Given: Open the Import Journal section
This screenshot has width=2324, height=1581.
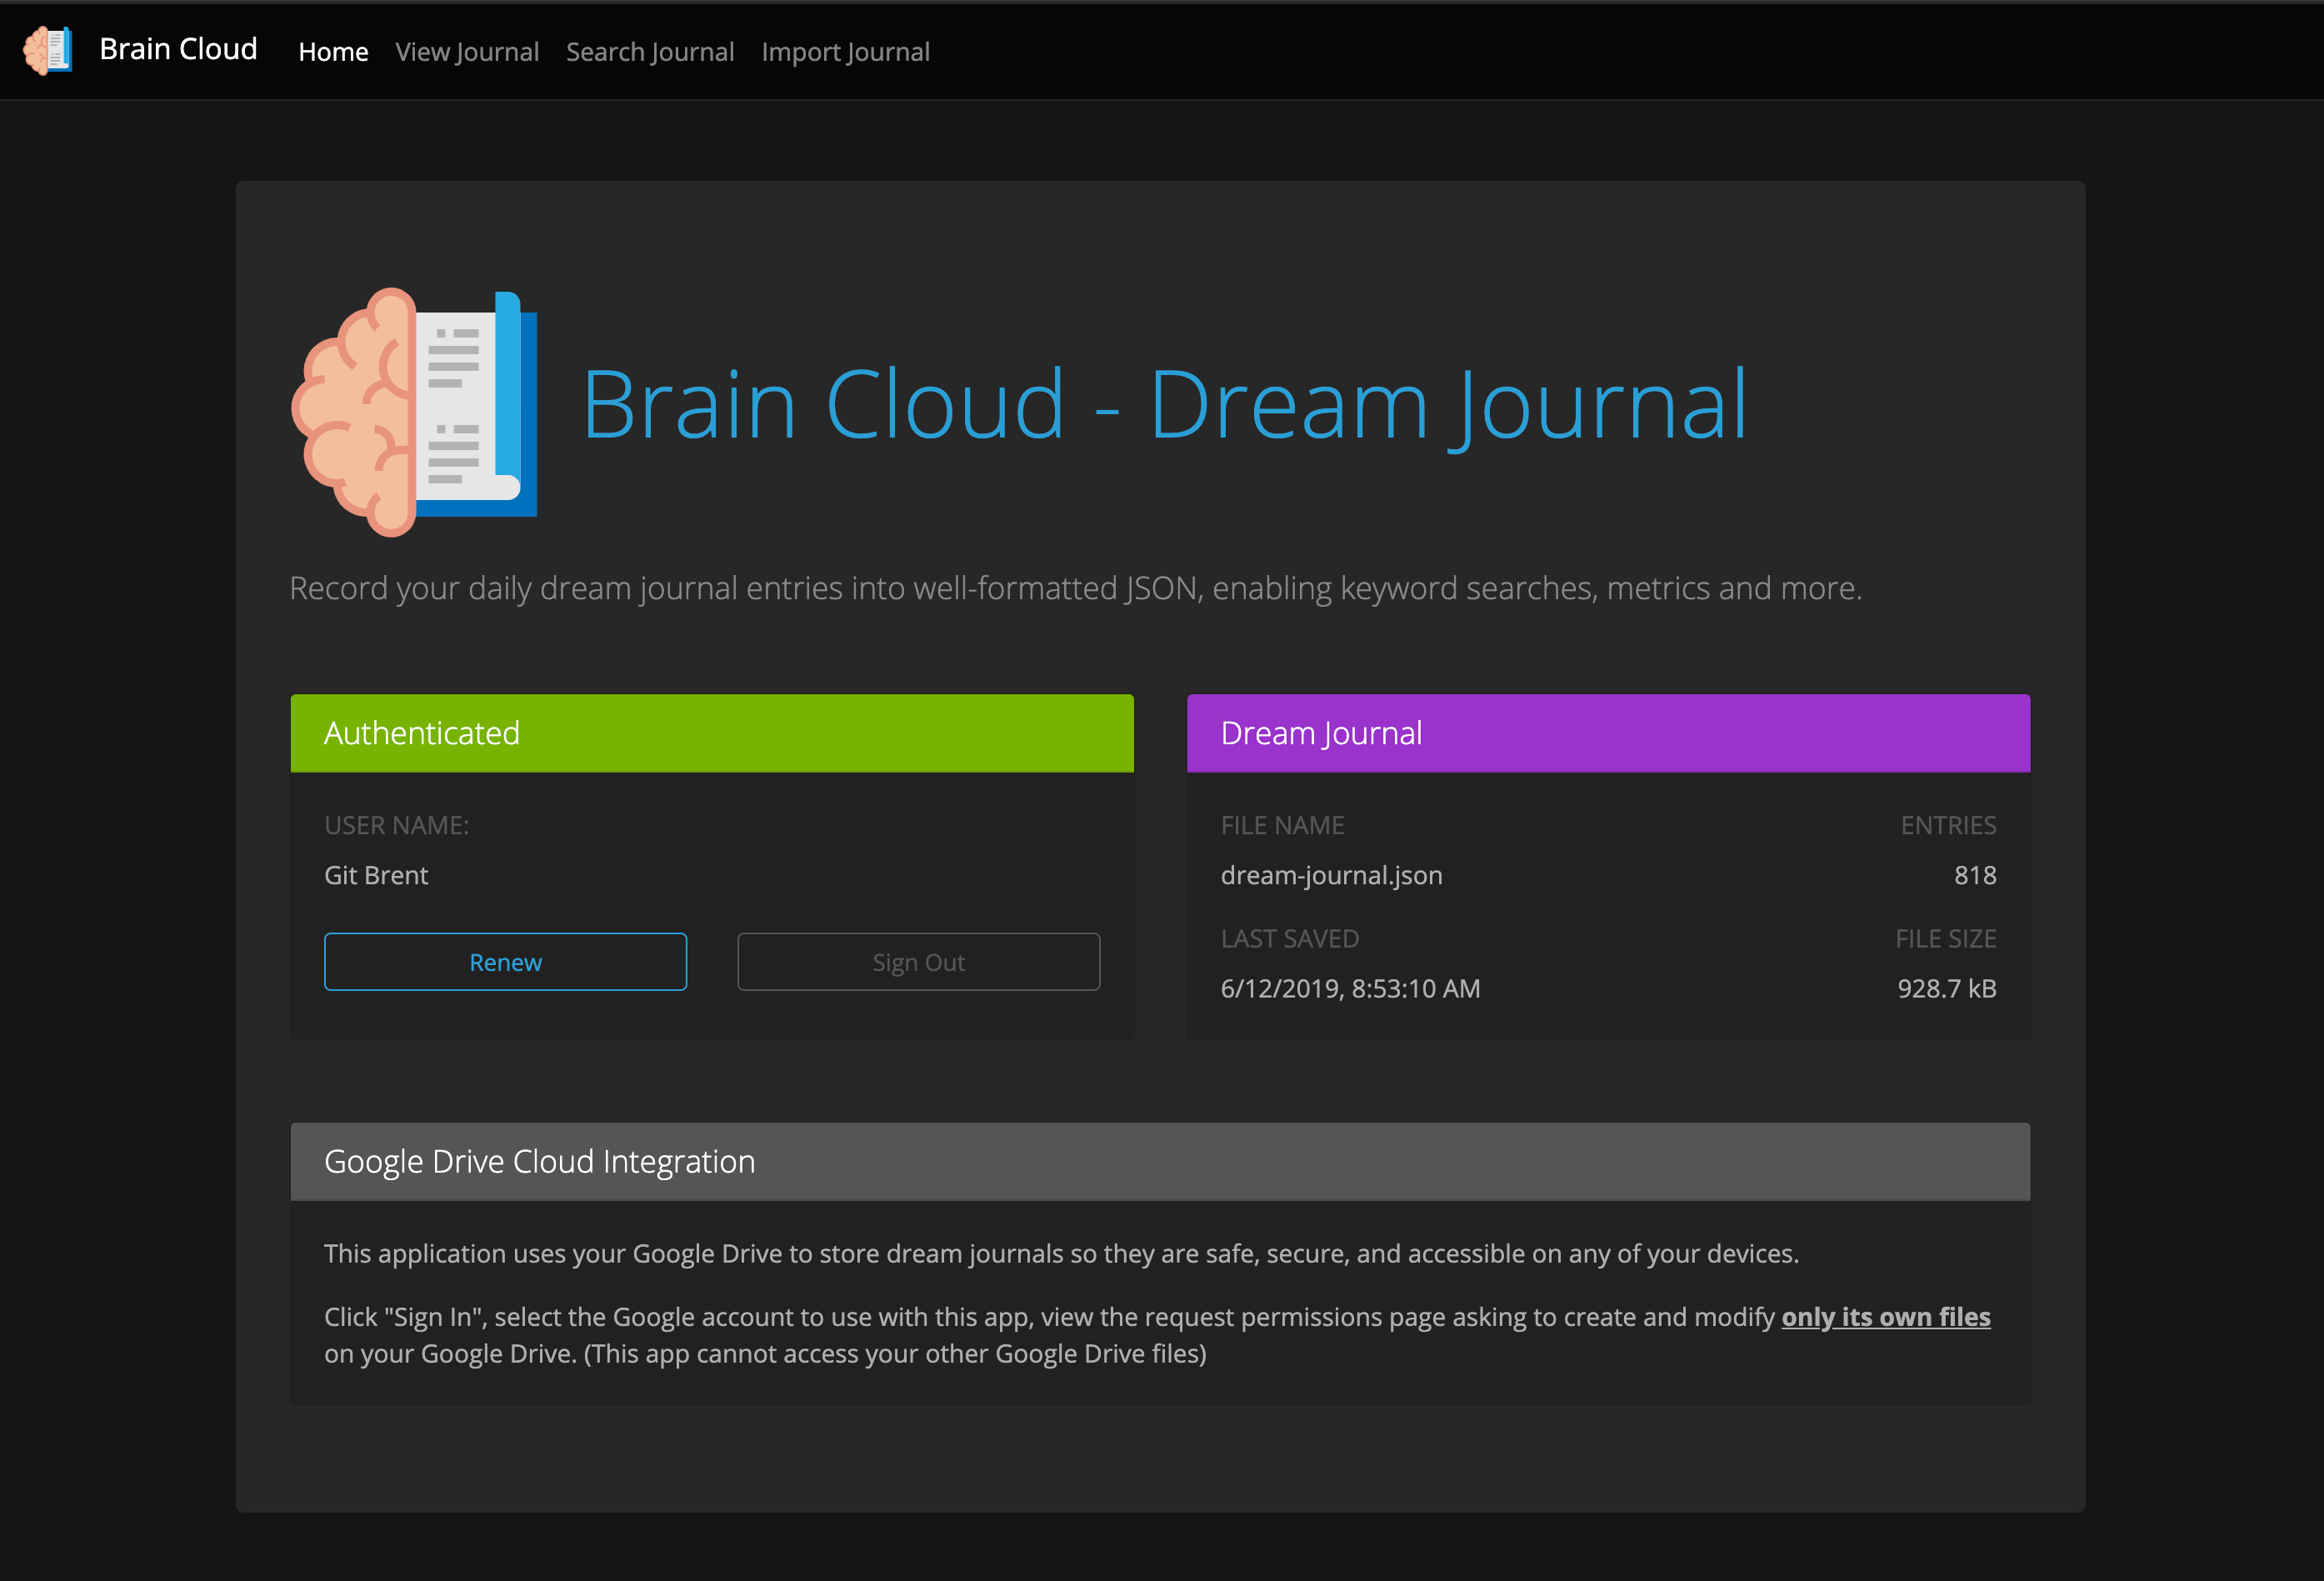Looking at the screenshot, I should click(845, 51).
